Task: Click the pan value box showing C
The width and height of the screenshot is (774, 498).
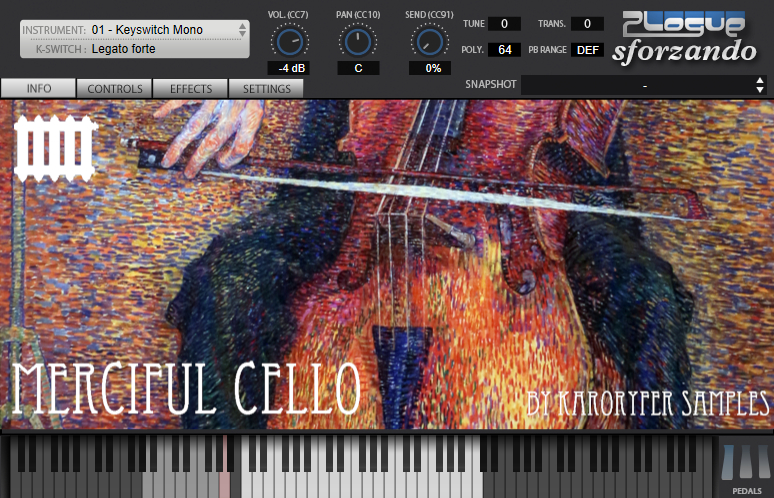Action: [x=358, y=68]
